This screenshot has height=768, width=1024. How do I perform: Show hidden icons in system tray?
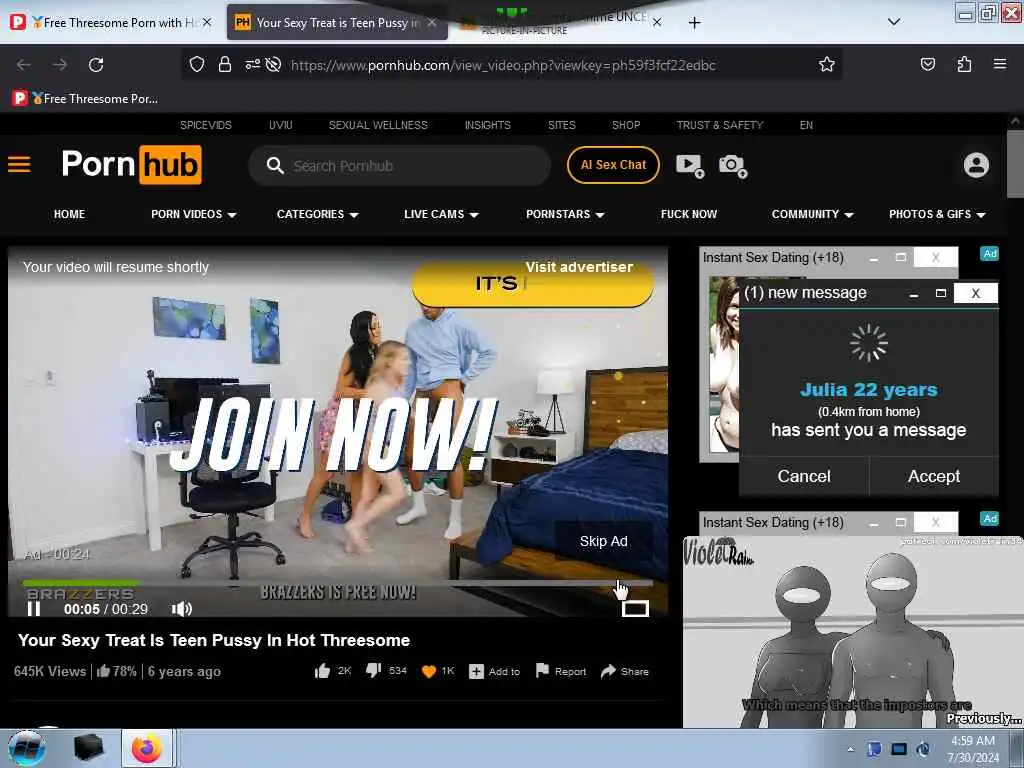point(850,749)
